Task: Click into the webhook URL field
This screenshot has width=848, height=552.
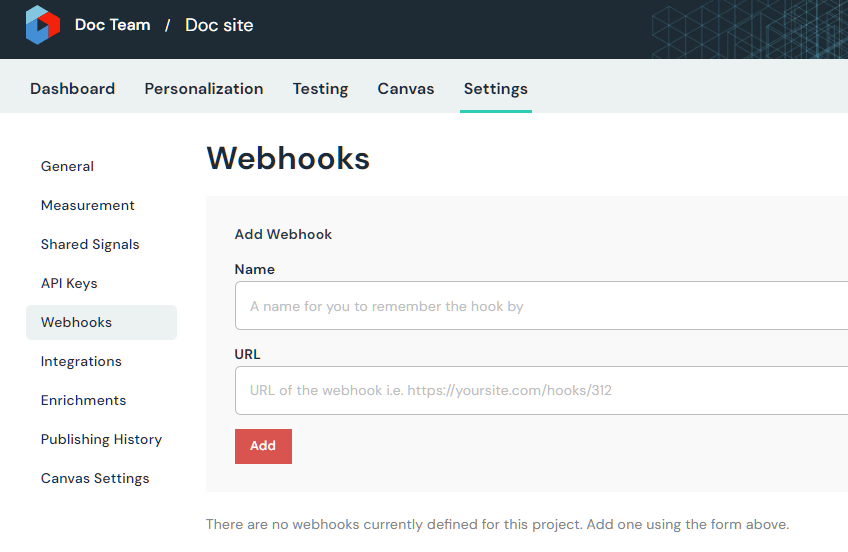Action: tap(540, 390)
